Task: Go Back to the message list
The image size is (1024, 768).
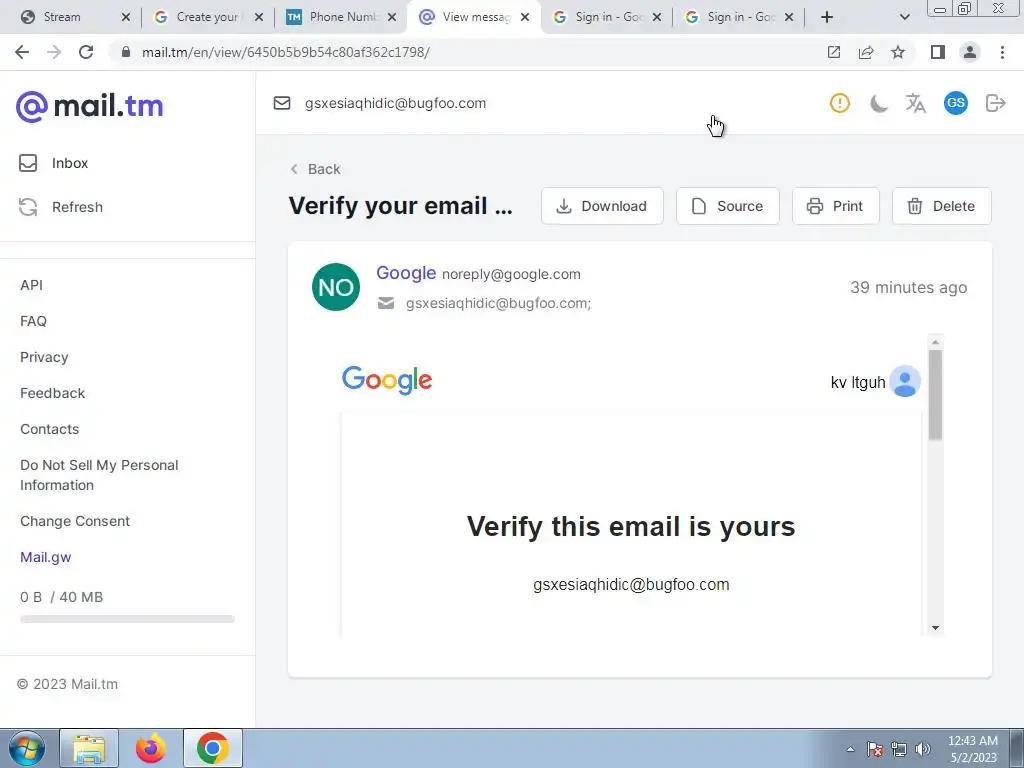Action: click(x=315, y=169)
